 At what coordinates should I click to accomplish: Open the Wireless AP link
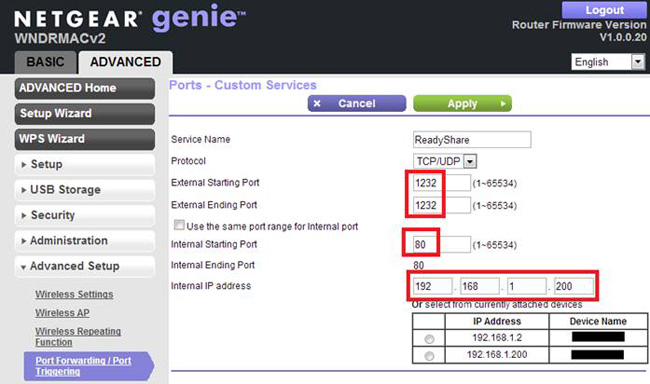(x=62, y=313)
